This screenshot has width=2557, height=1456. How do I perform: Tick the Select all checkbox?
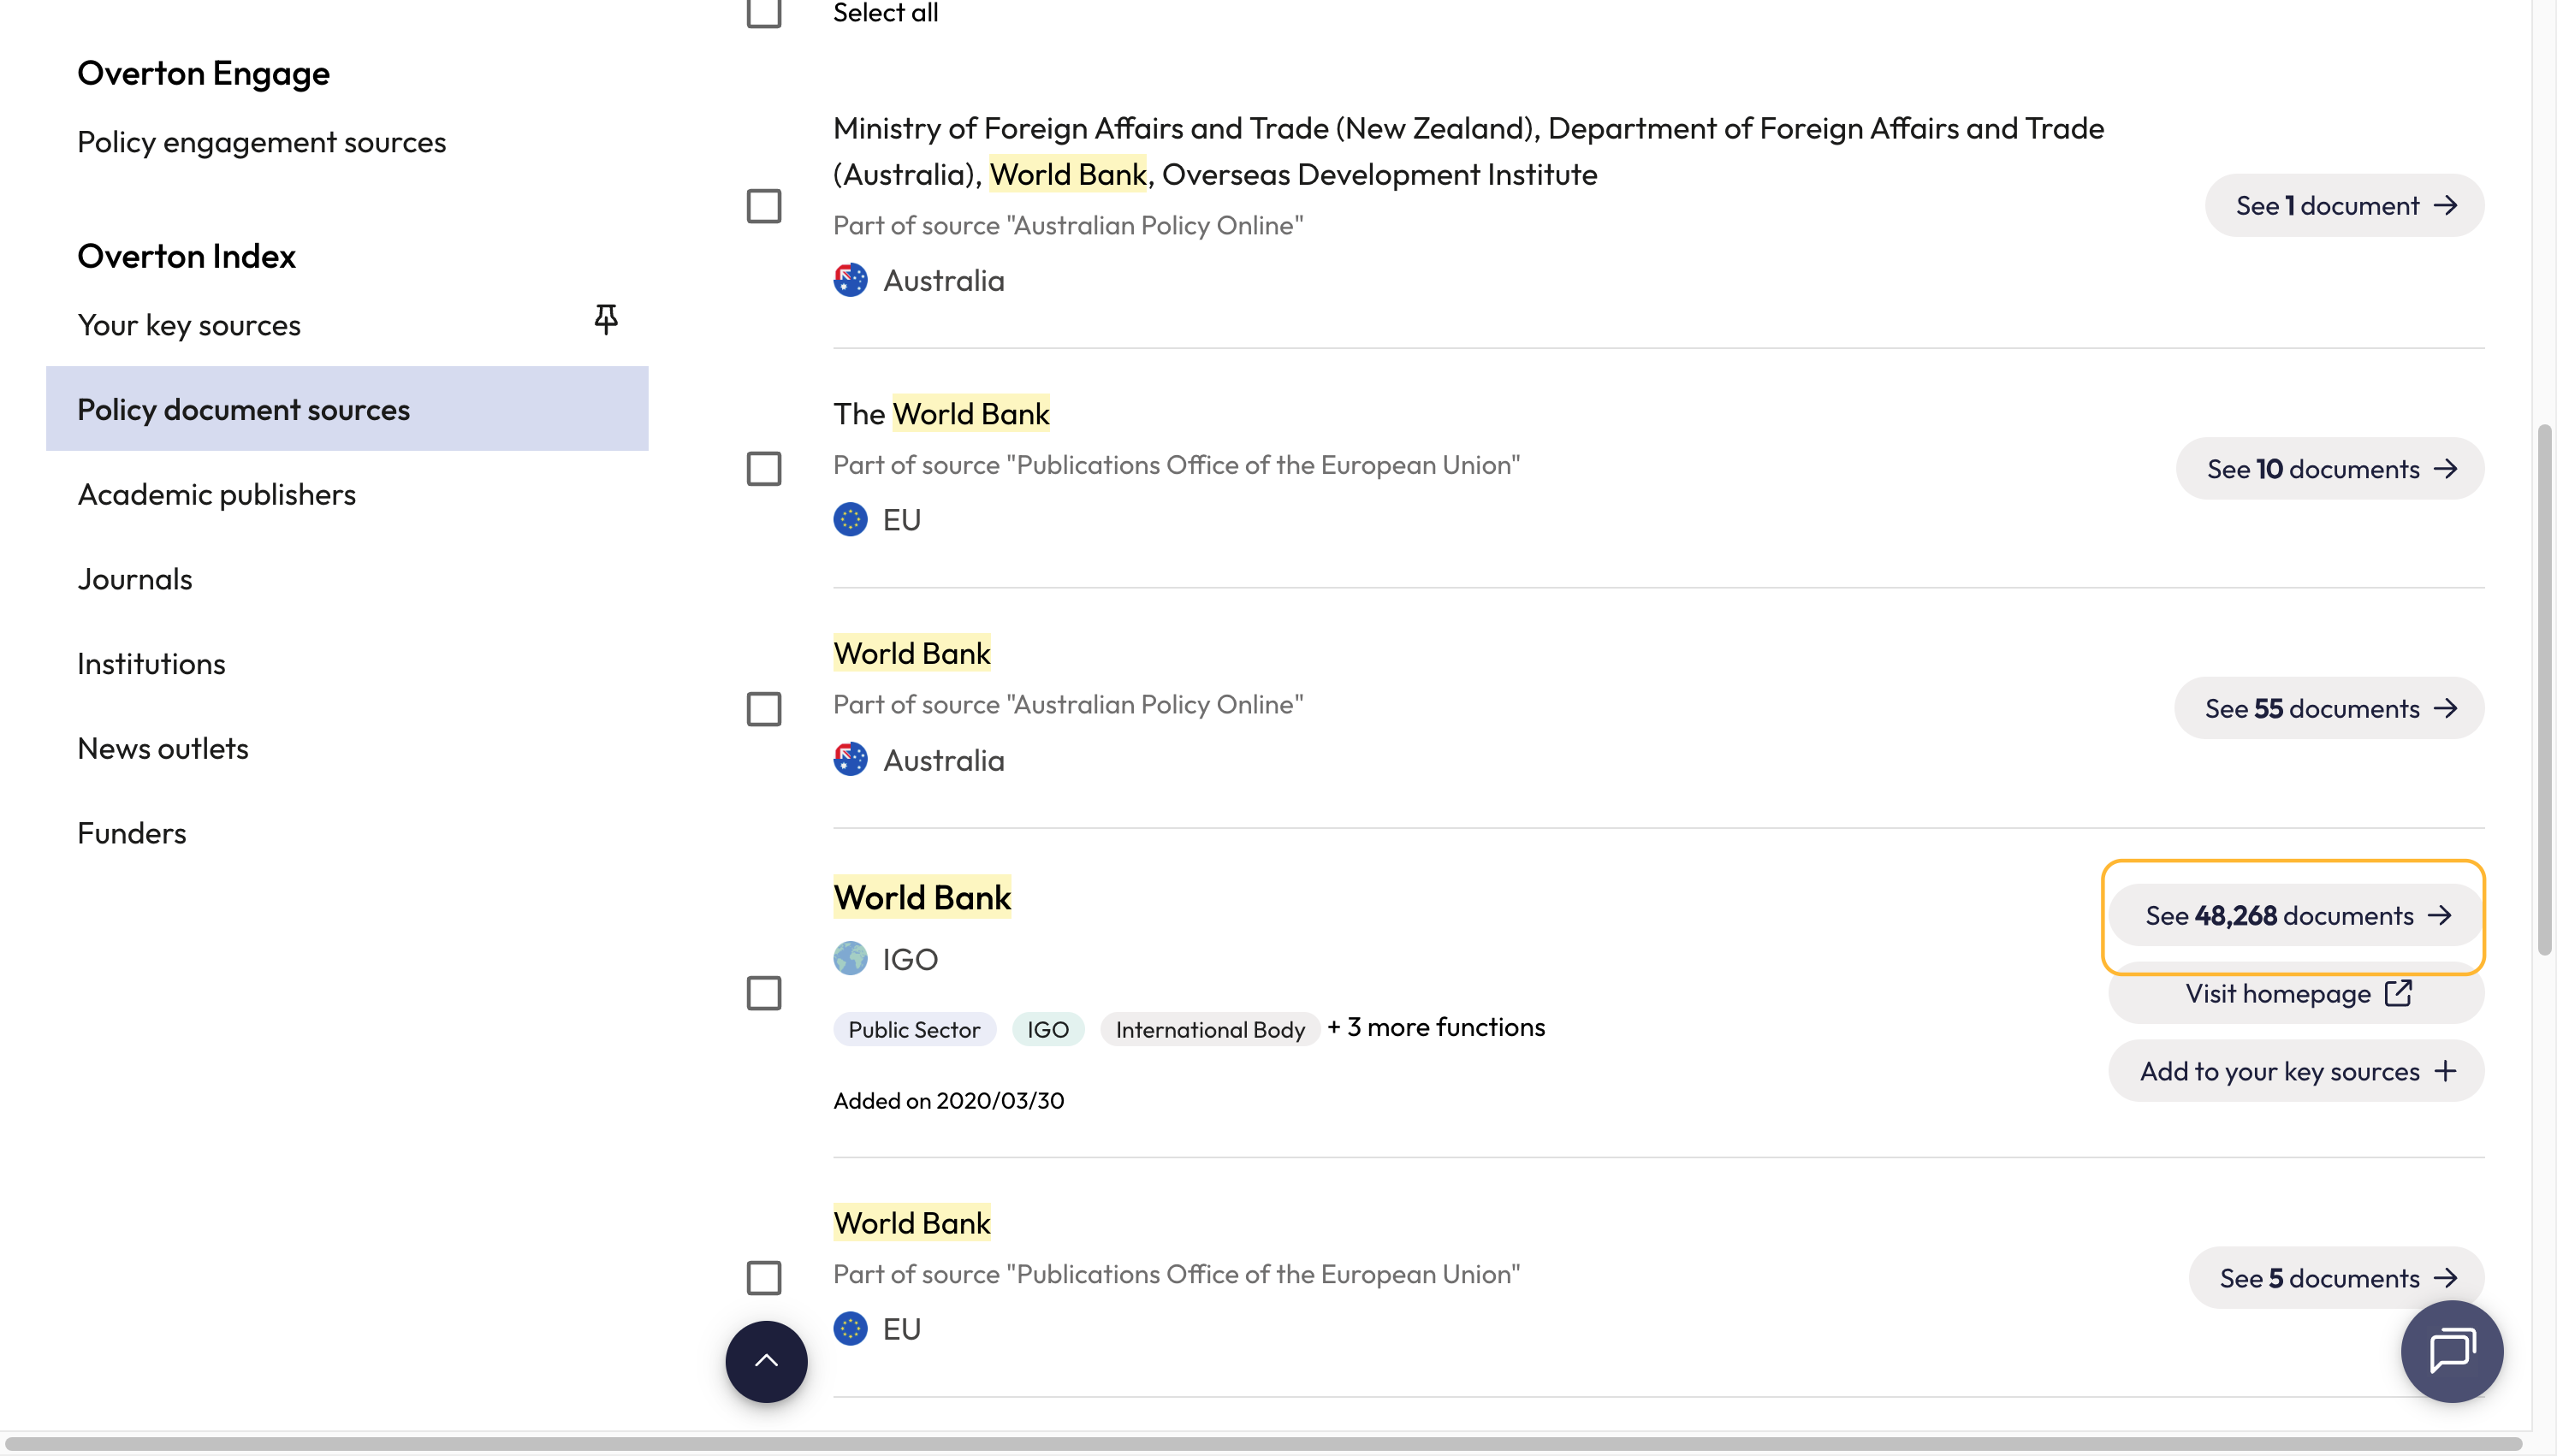point(764,12)
